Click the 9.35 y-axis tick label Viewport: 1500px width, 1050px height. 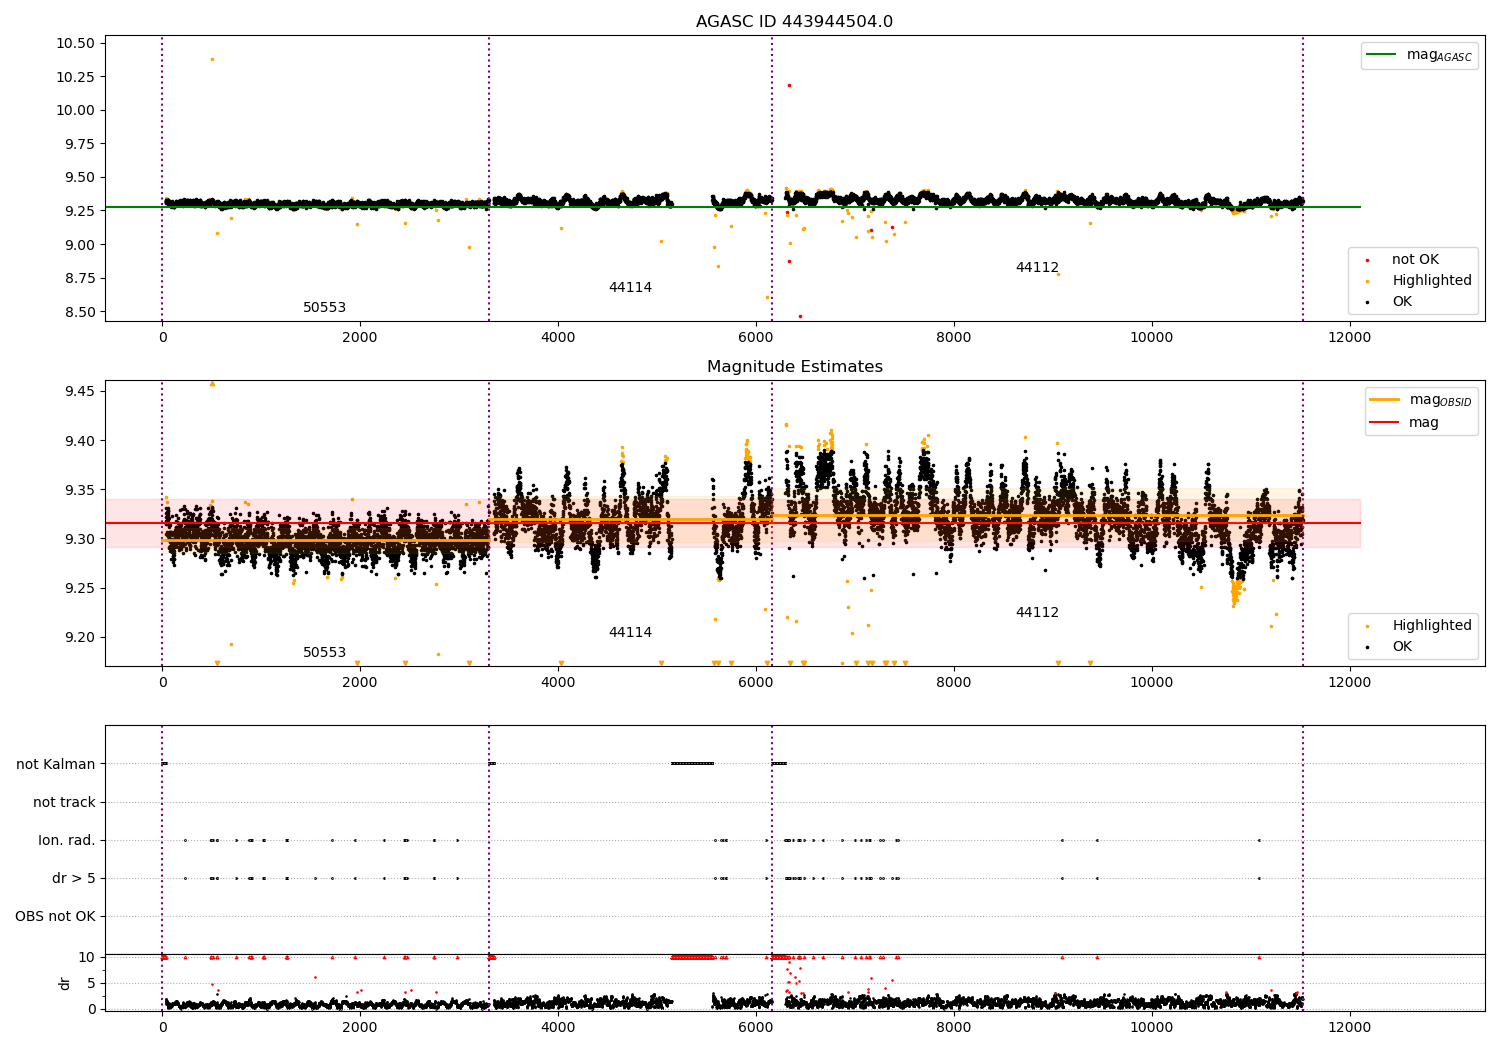79,490
